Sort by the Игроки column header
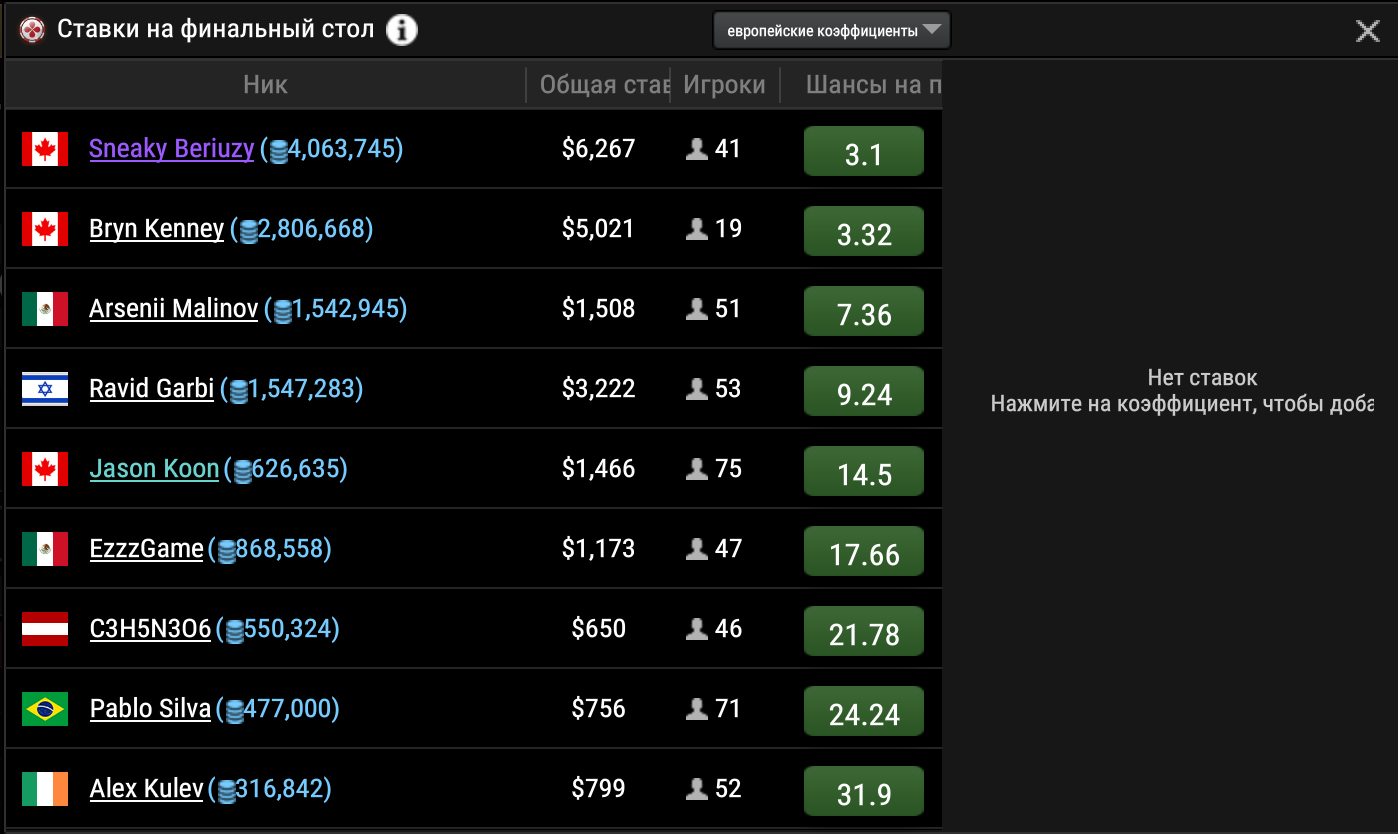 pos(724,85)
